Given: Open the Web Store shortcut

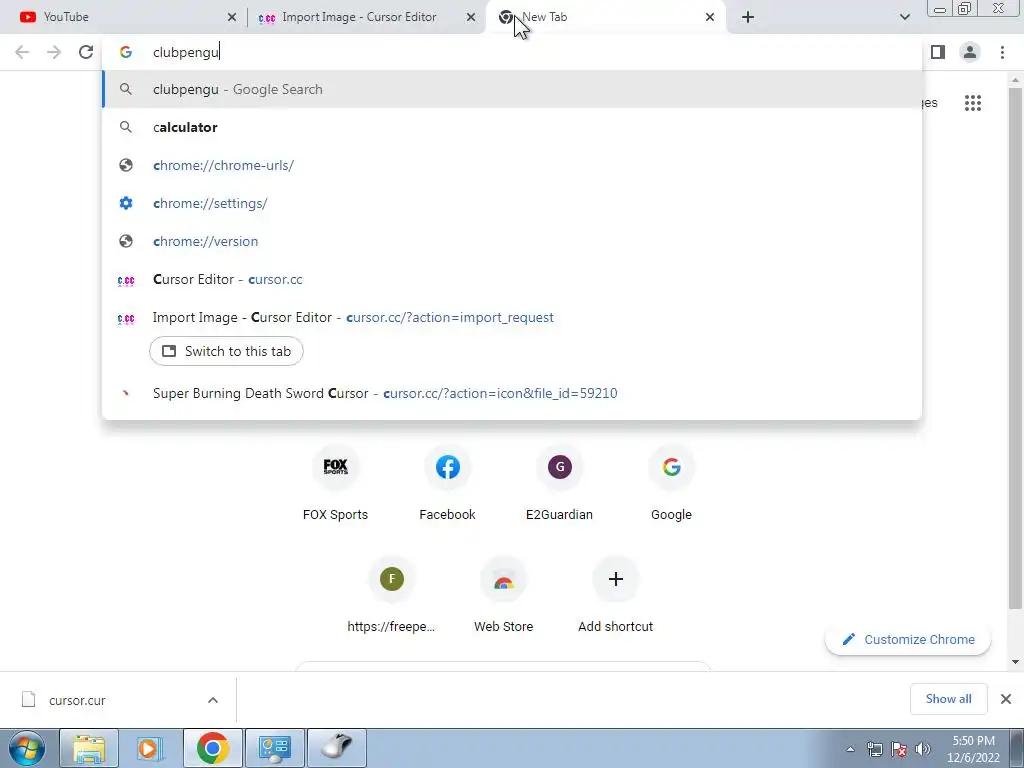Looking at the screenshot, I should (504, 596).
